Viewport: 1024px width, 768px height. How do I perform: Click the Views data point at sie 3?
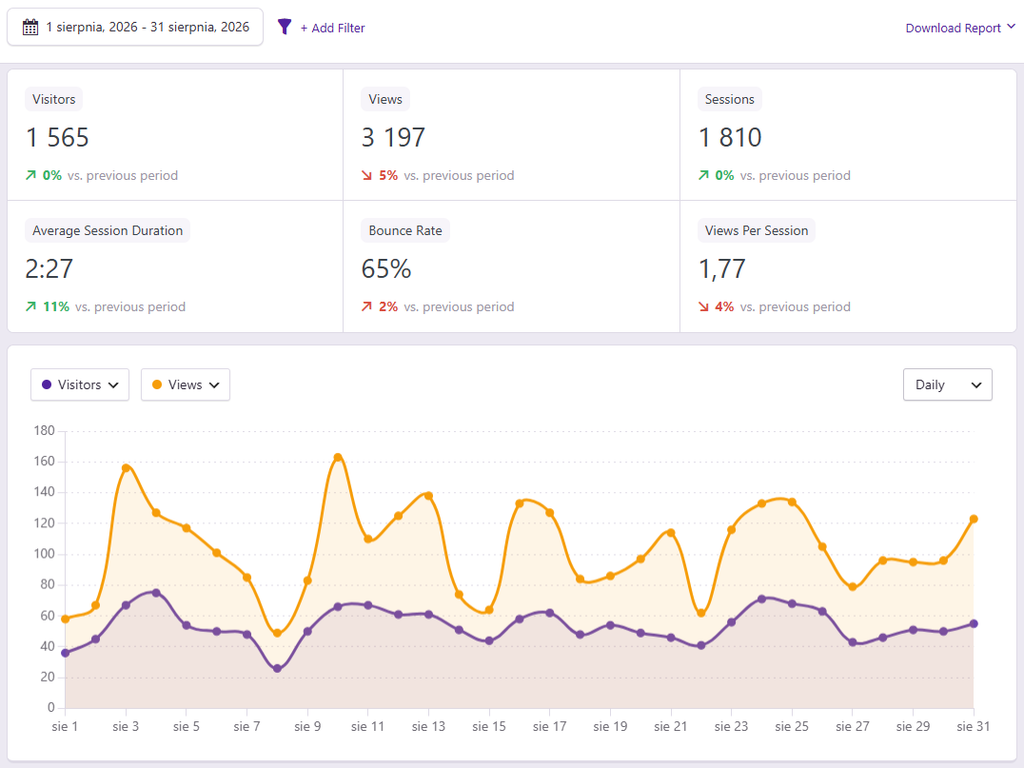click(126, 468)
